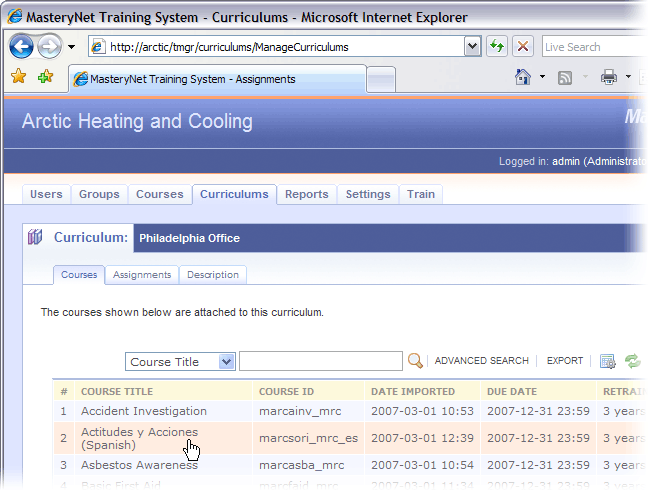This screenshot has height=493, width=651.
Task: Select the MasteryNet Training System - Assignments browser tab
Action: tap(217, 79)
